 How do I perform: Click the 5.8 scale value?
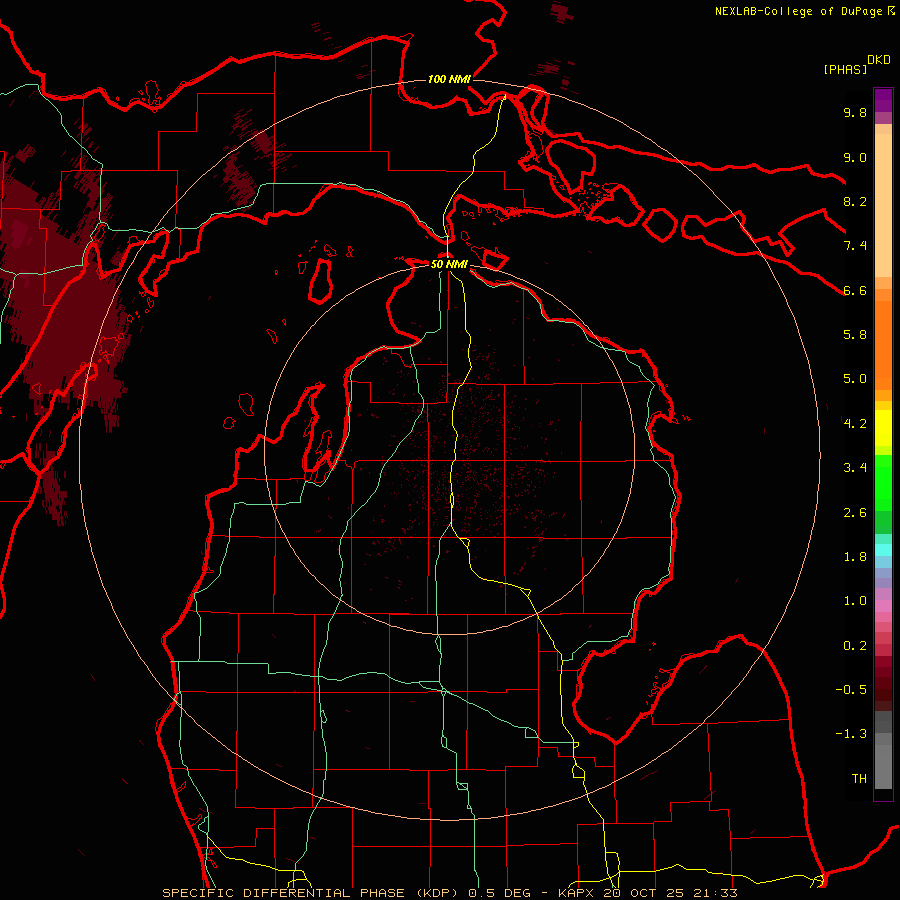tap(855, 335)
